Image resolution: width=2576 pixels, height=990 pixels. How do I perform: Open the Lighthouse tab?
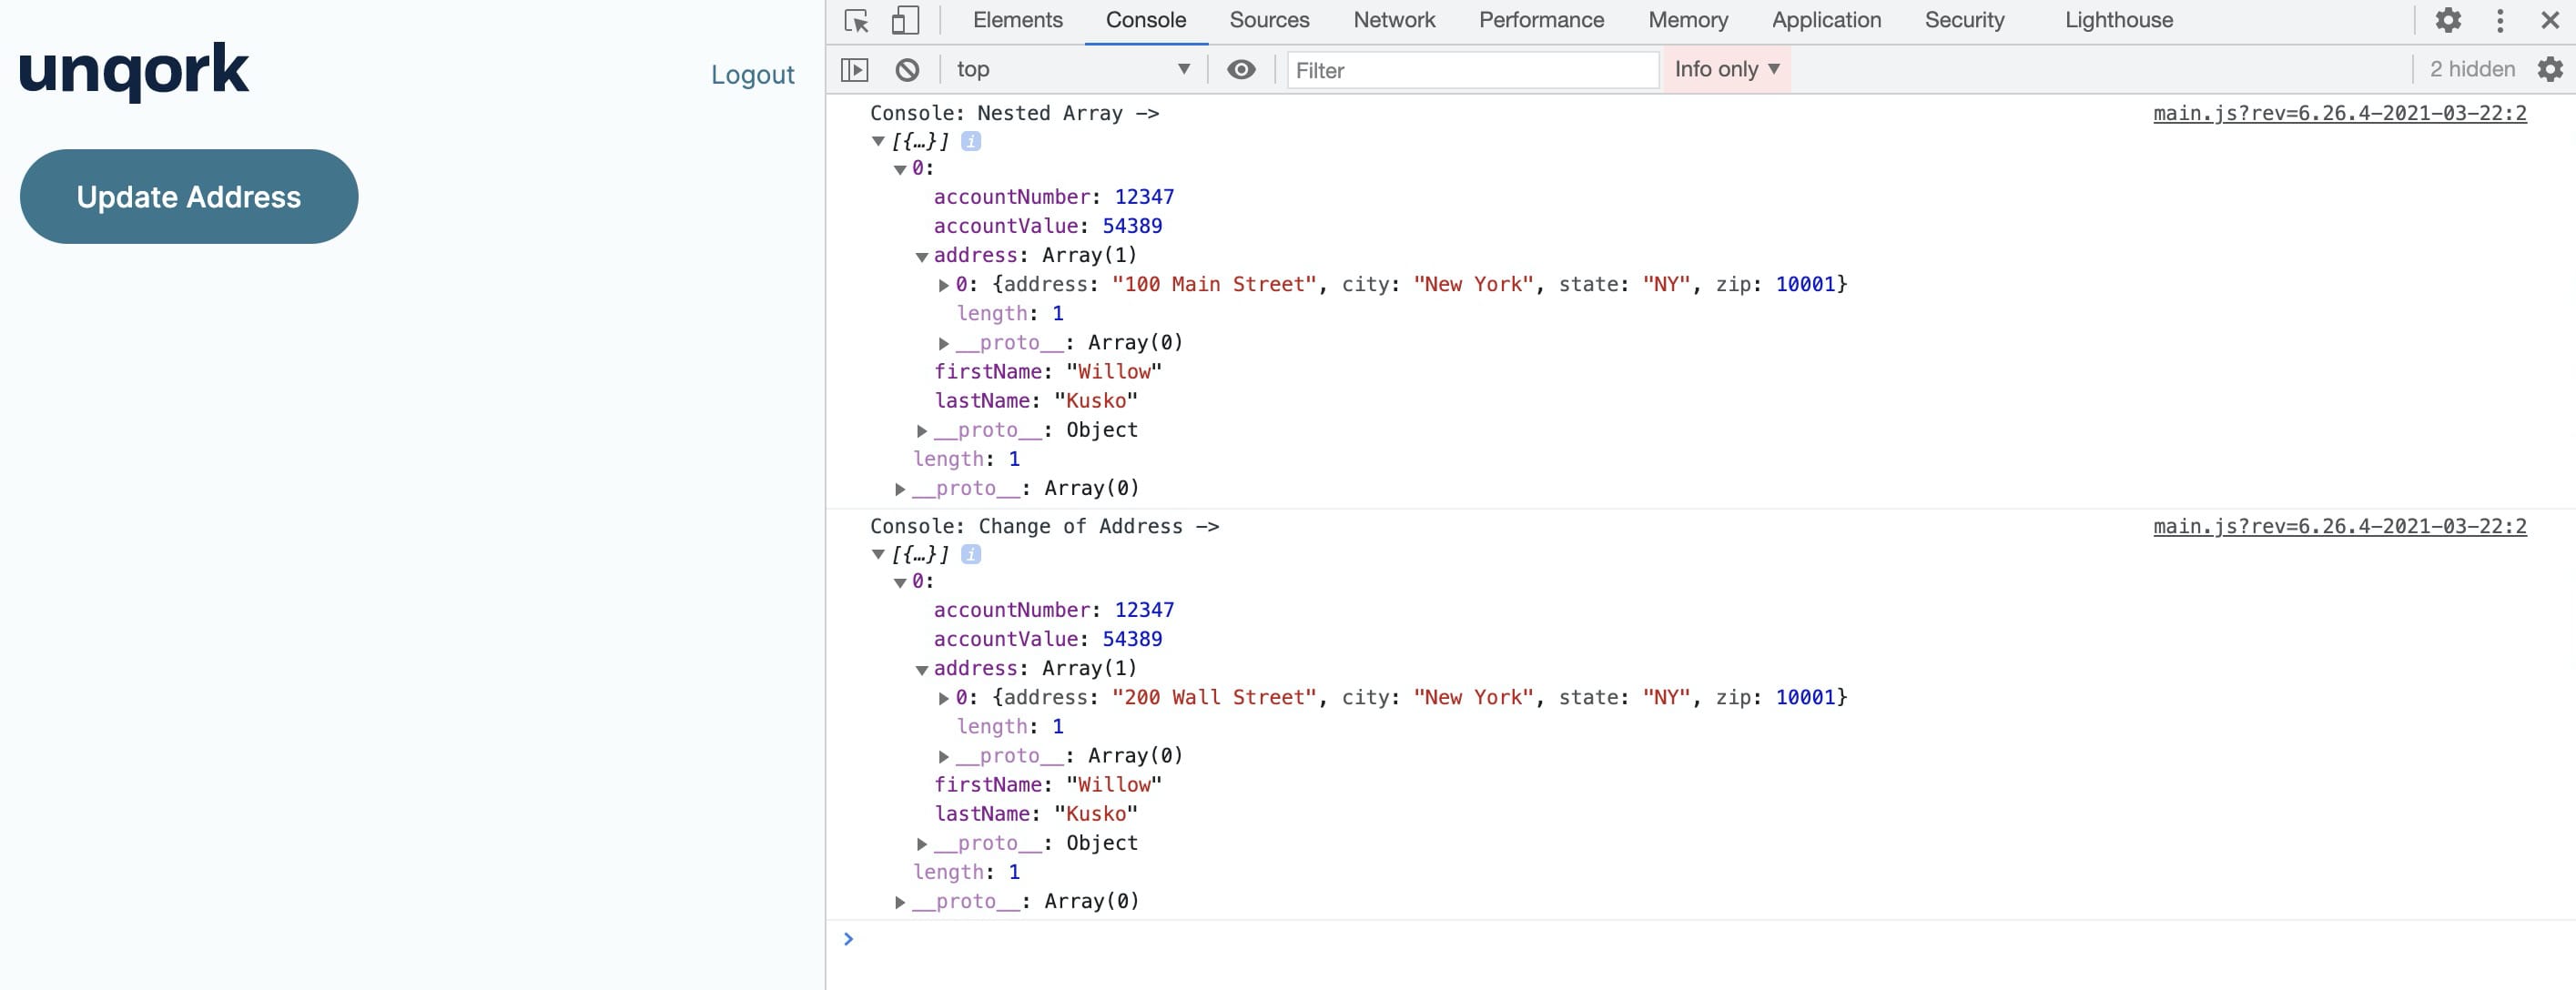click(2119, 20)
